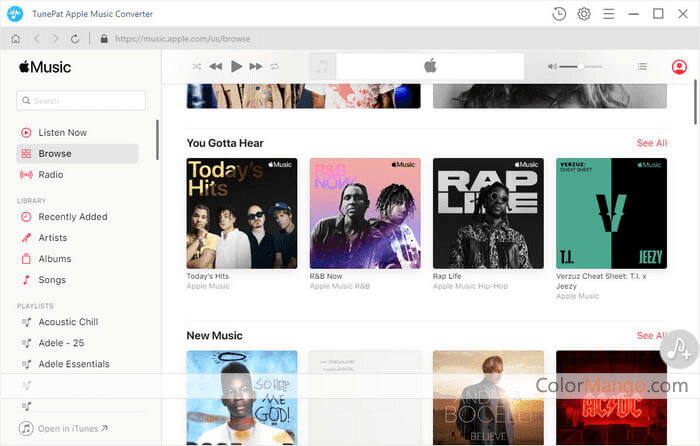Open Albums library section
The height and width of the screenshot is (446, 700).
[54, 259]
